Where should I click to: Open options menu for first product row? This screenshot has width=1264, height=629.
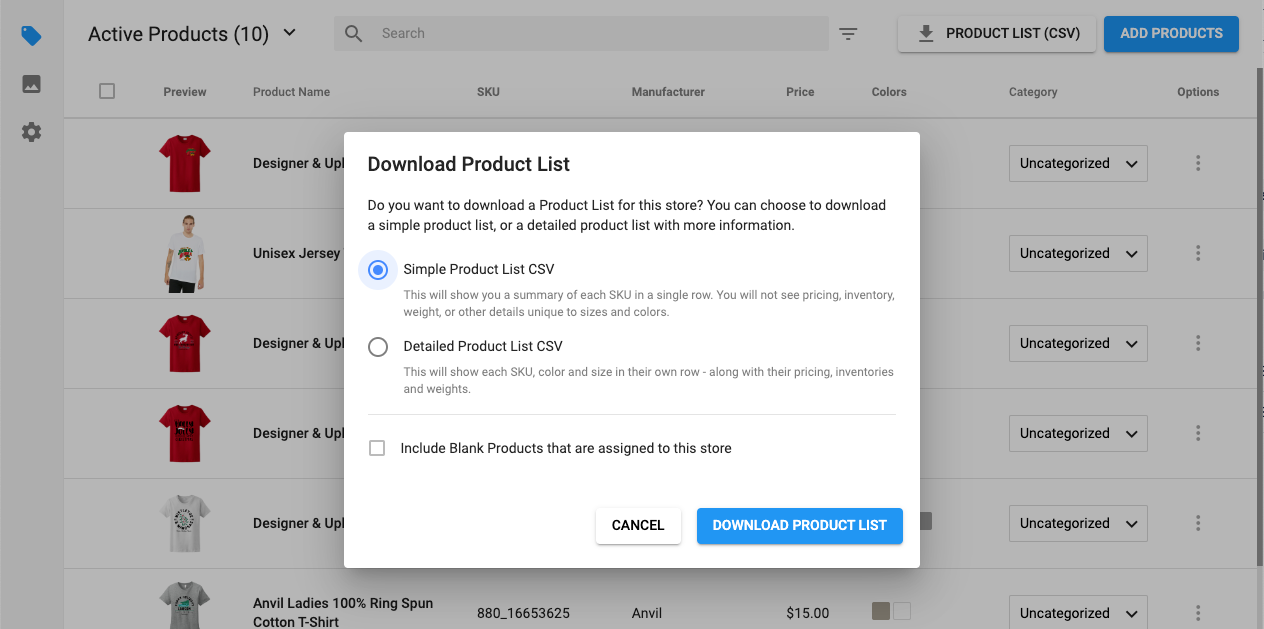1198,164
